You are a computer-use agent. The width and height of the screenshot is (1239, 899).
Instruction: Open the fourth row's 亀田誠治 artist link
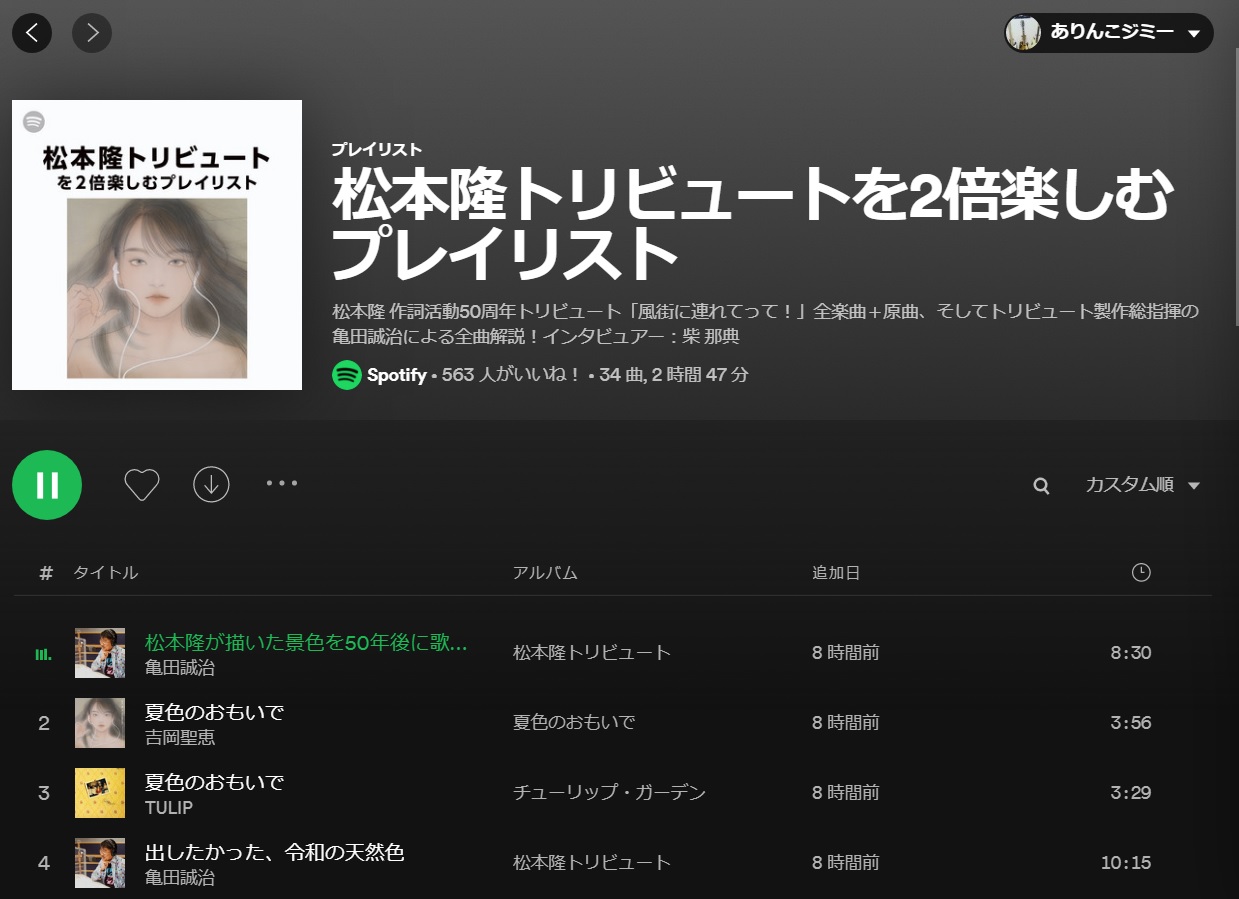pyautogui.click(x=180, y=878)
